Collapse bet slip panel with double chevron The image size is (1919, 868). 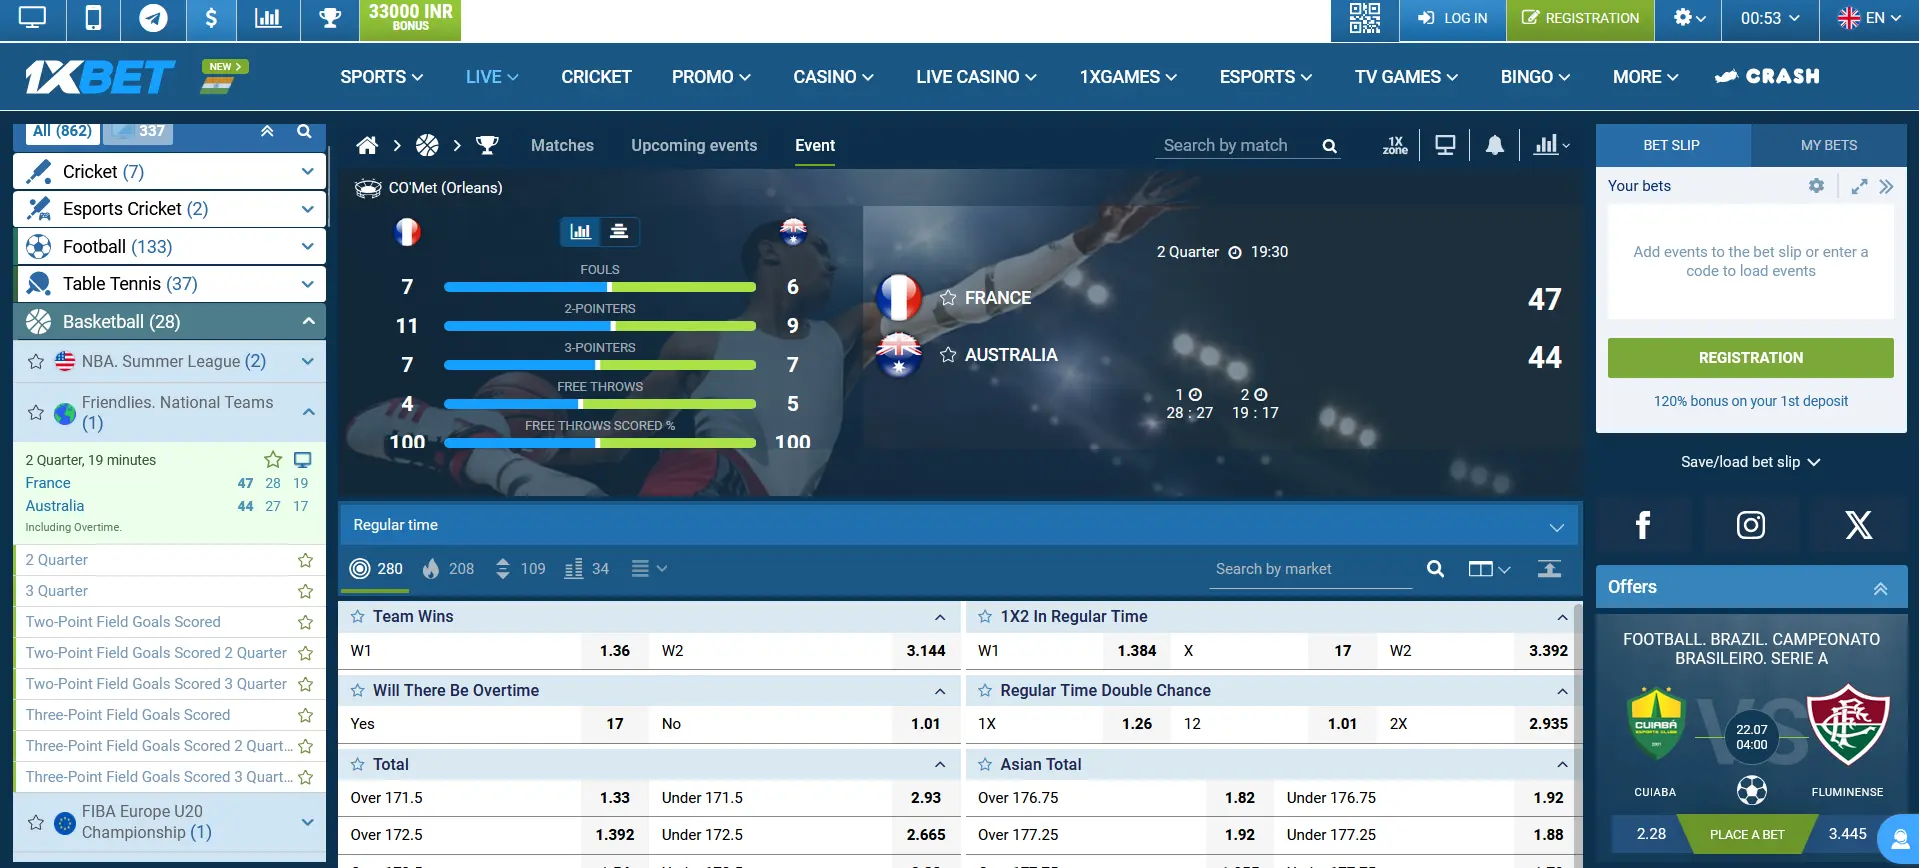pyautogui.click(x=1886, y=186)
